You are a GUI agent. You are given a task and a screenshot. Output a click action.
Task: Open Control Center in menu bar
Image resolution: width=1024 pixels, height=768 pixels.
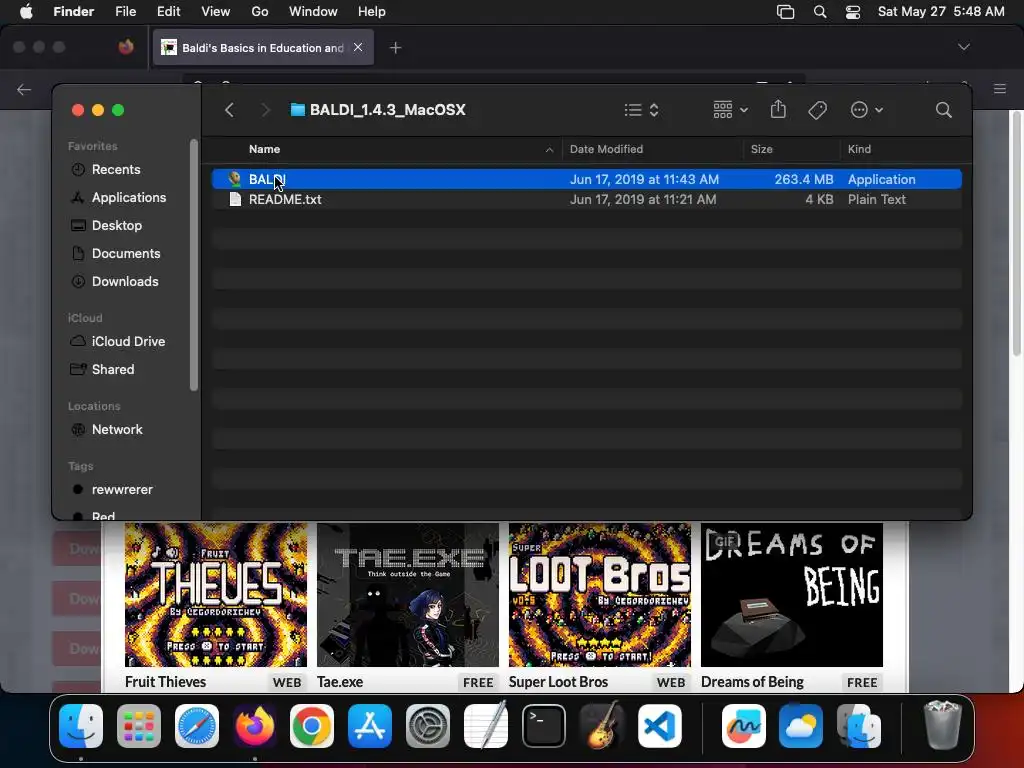click(853, 12)
